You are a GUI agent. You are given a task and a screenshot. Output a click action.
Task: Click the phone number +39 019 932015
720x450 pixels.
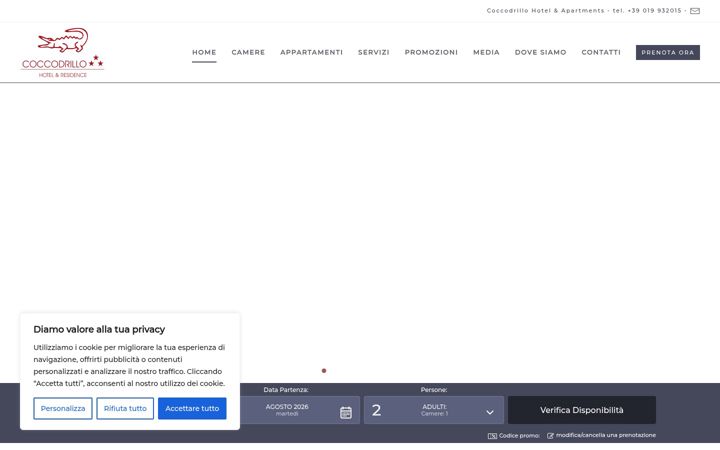pyautogui.click(x=654, y=11)
